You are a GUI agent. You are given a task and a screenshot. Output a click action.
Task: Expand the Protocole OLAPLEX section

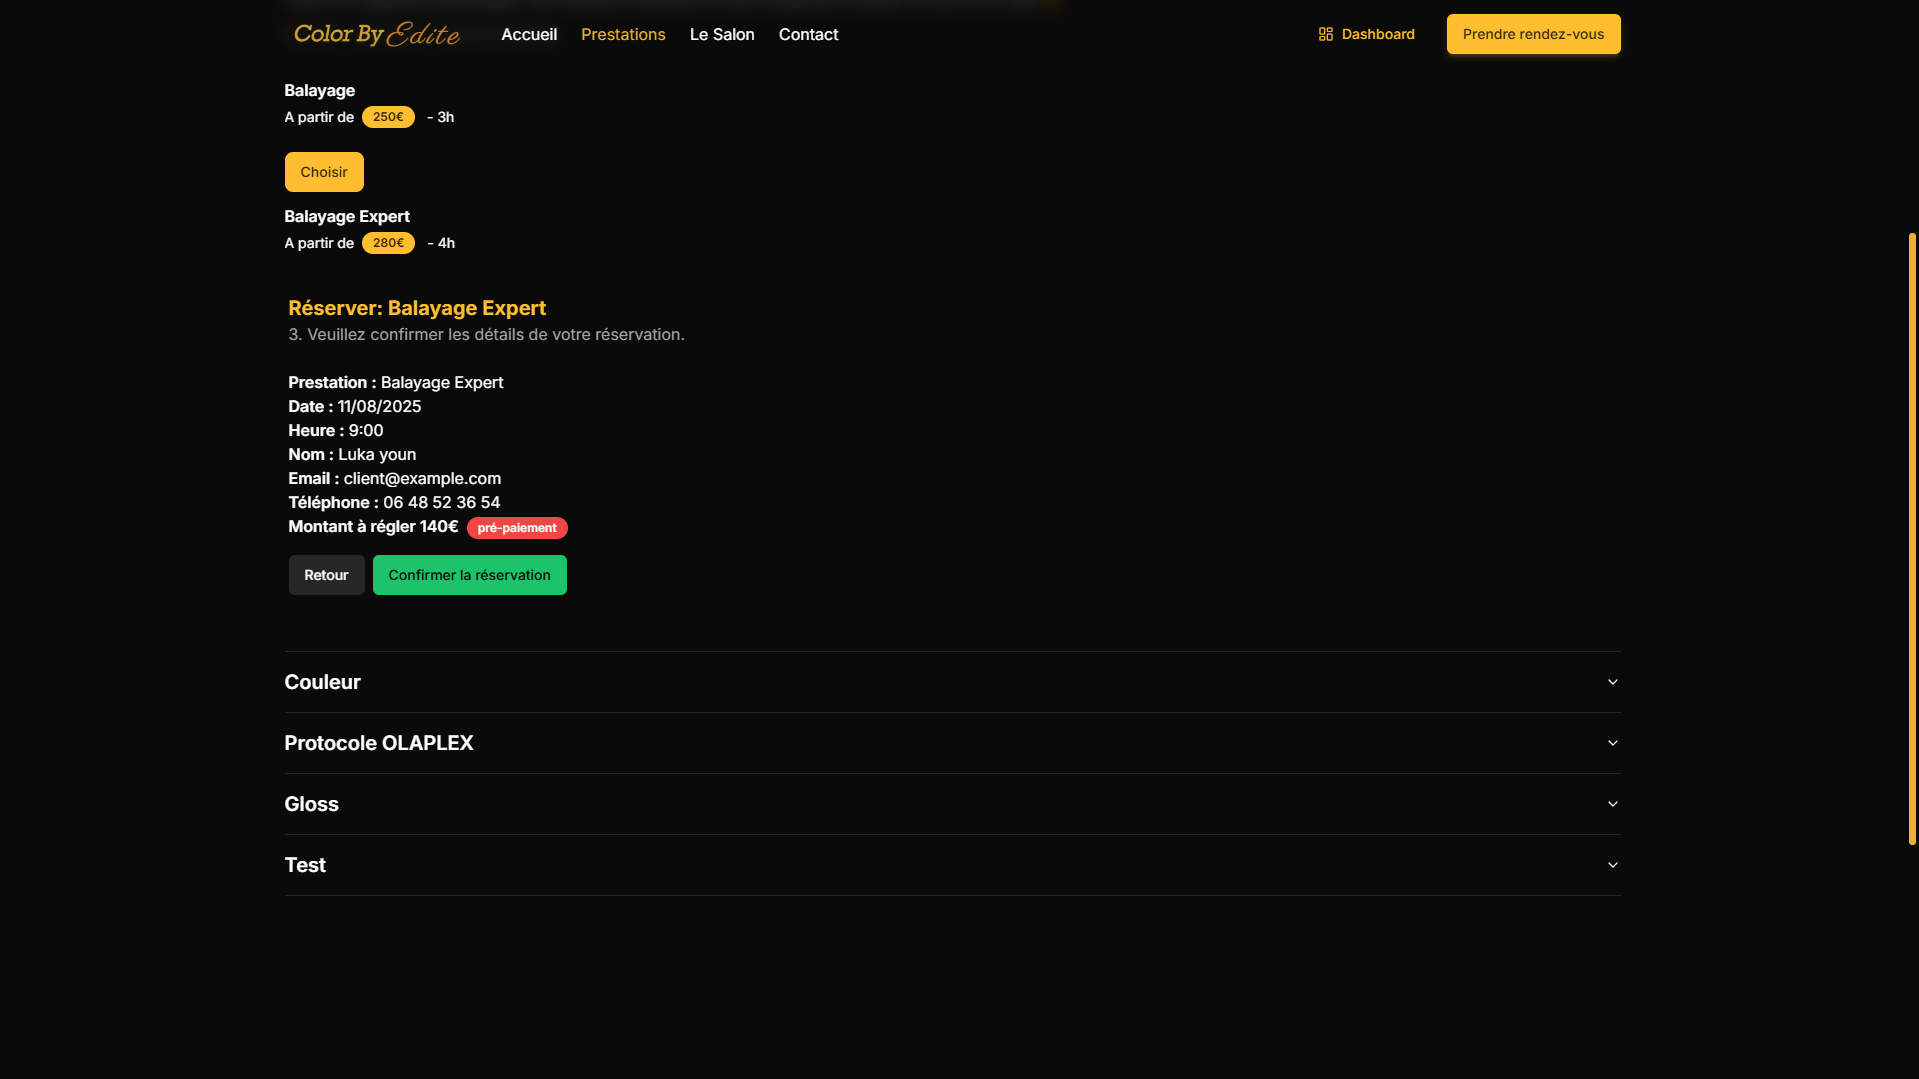click(378, 743)
